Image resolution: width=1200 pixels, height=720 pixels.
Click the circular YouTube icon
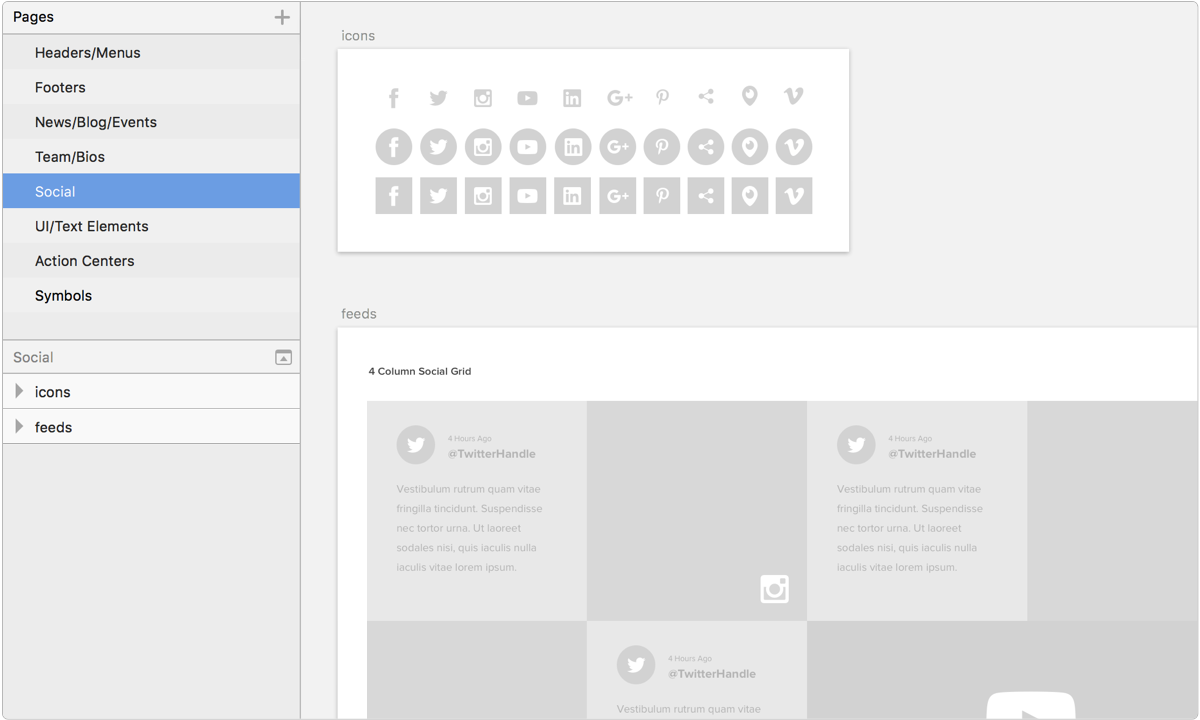tap(528, 147)
